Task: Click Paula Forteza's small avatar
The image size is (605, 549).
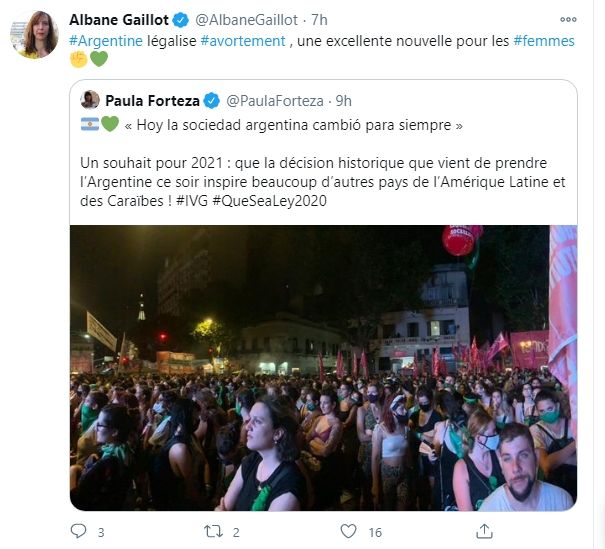Action: pos(90,100)
